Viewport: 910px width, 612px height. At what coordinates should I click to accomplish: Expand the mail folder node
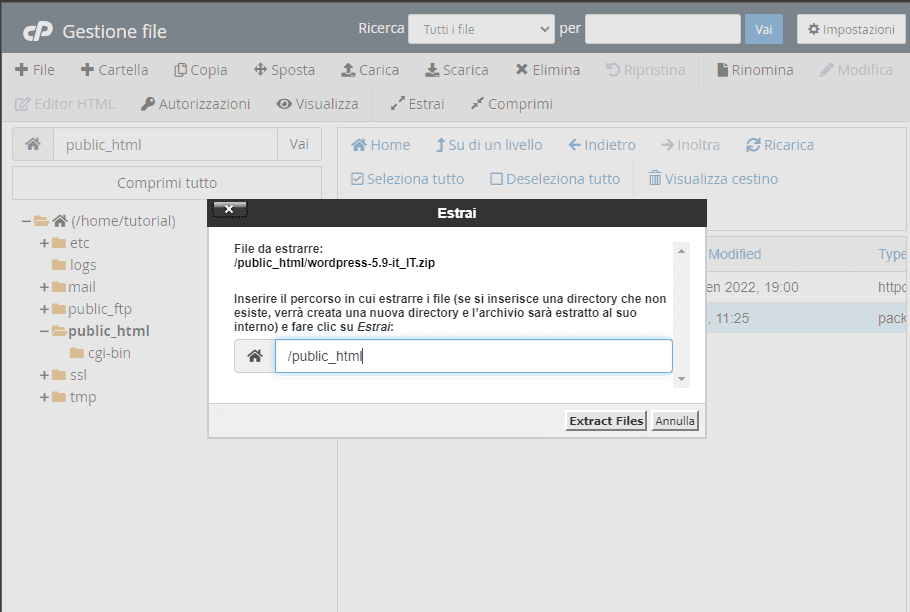(44, 287)
